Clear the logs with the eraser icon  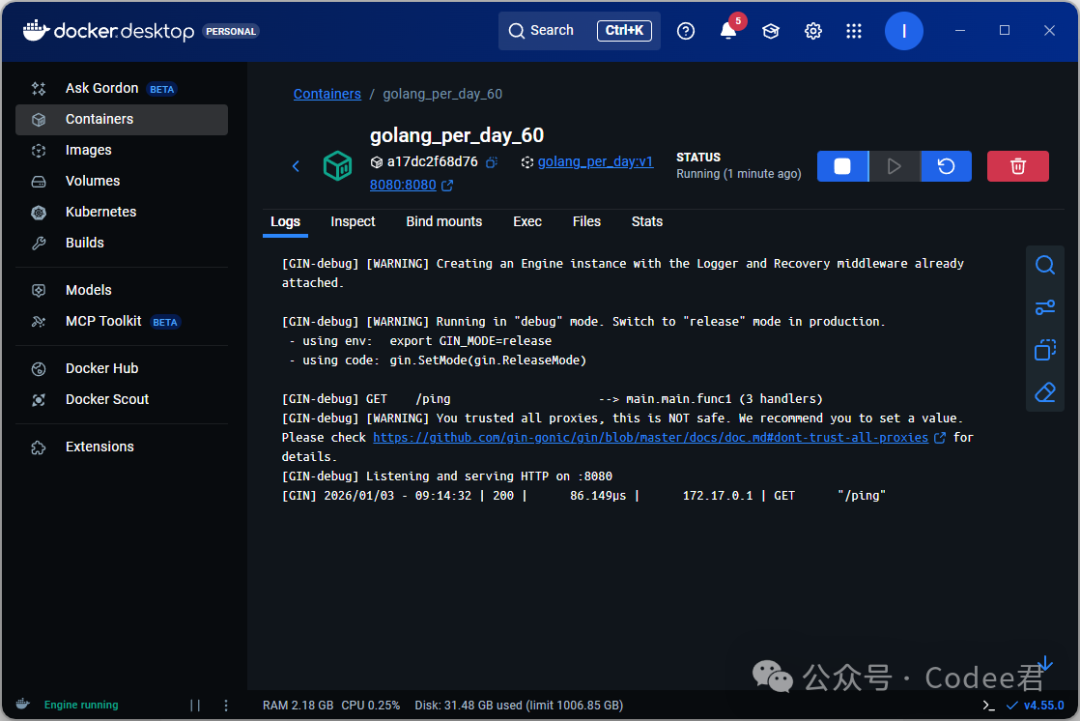click(x=1045, y=393)
